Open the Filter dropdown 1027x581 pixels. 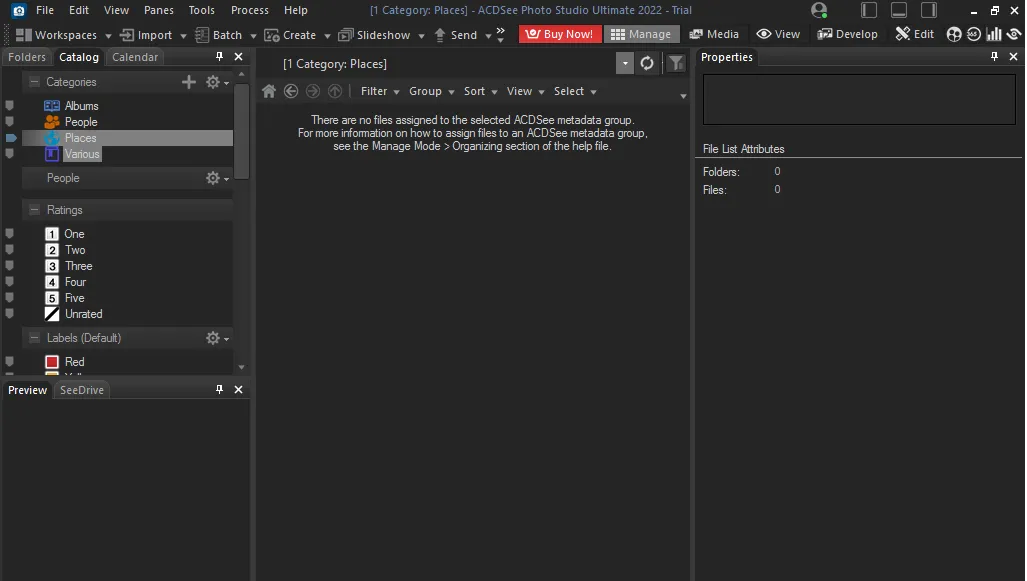click(x=380, y=91)
